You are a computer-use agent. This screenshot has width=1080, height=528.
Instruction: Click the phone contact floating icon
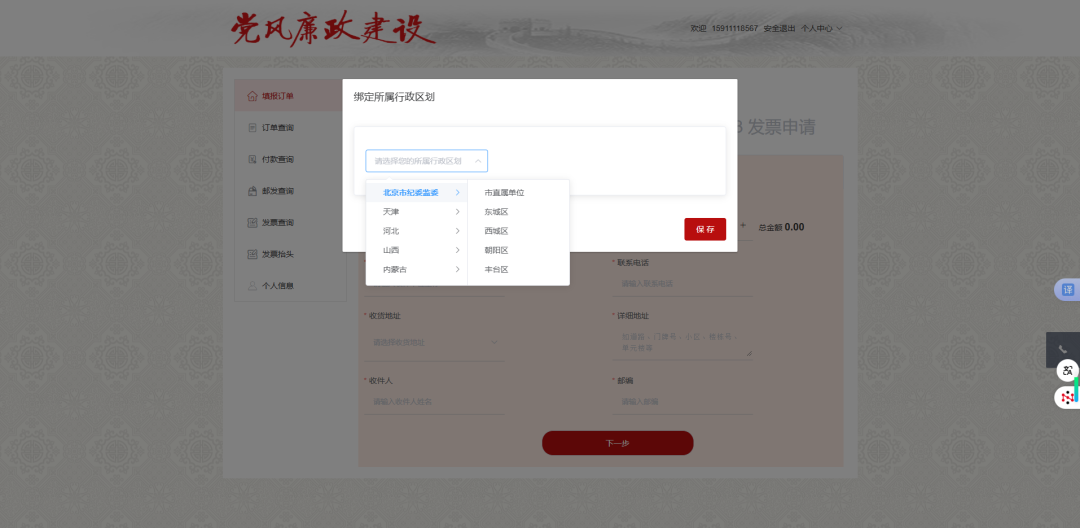coord(1062,349)
